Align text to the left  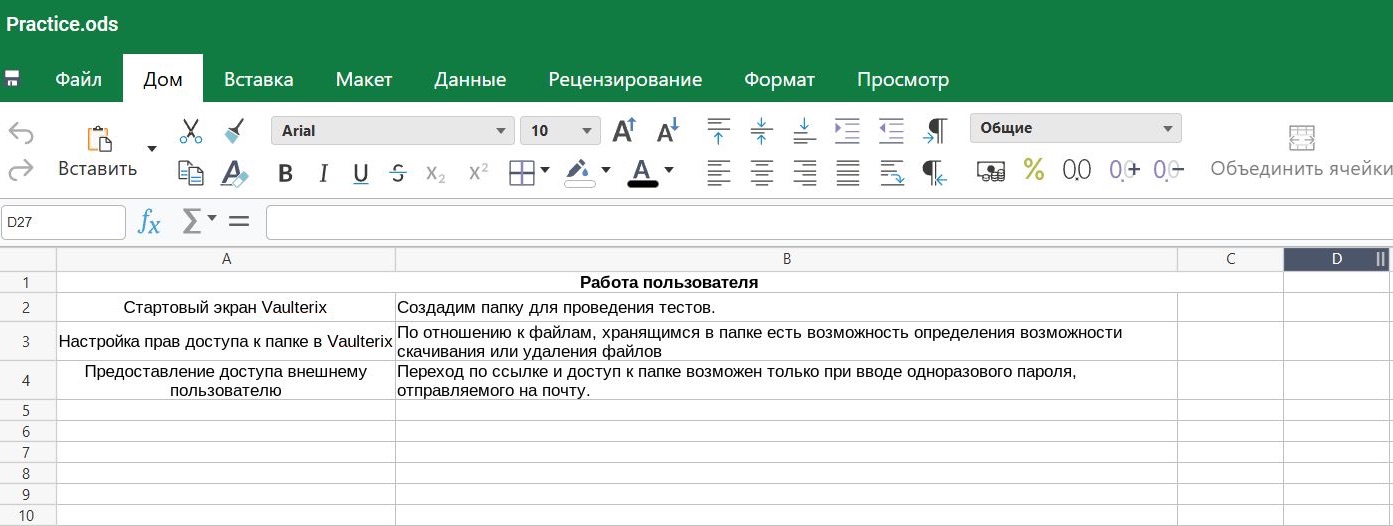pyautogui.click(x=719, y=173)
